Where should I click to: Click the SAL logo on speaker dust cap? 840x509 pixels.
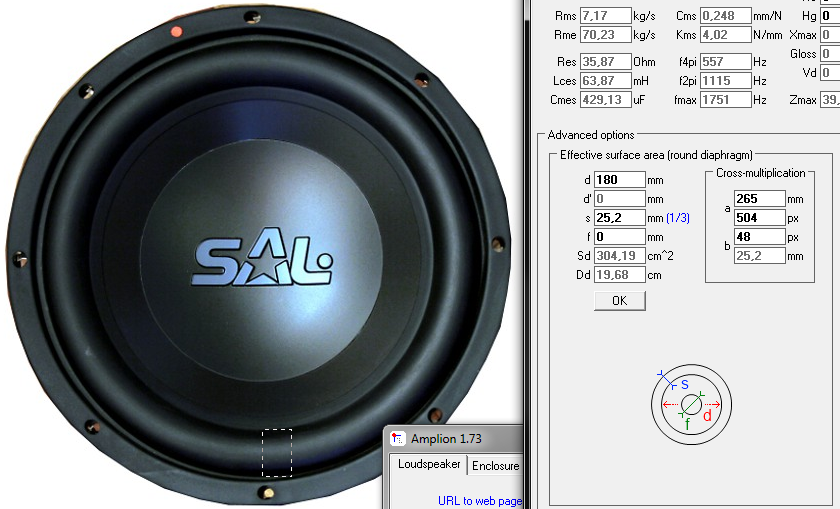click(262, 257)
